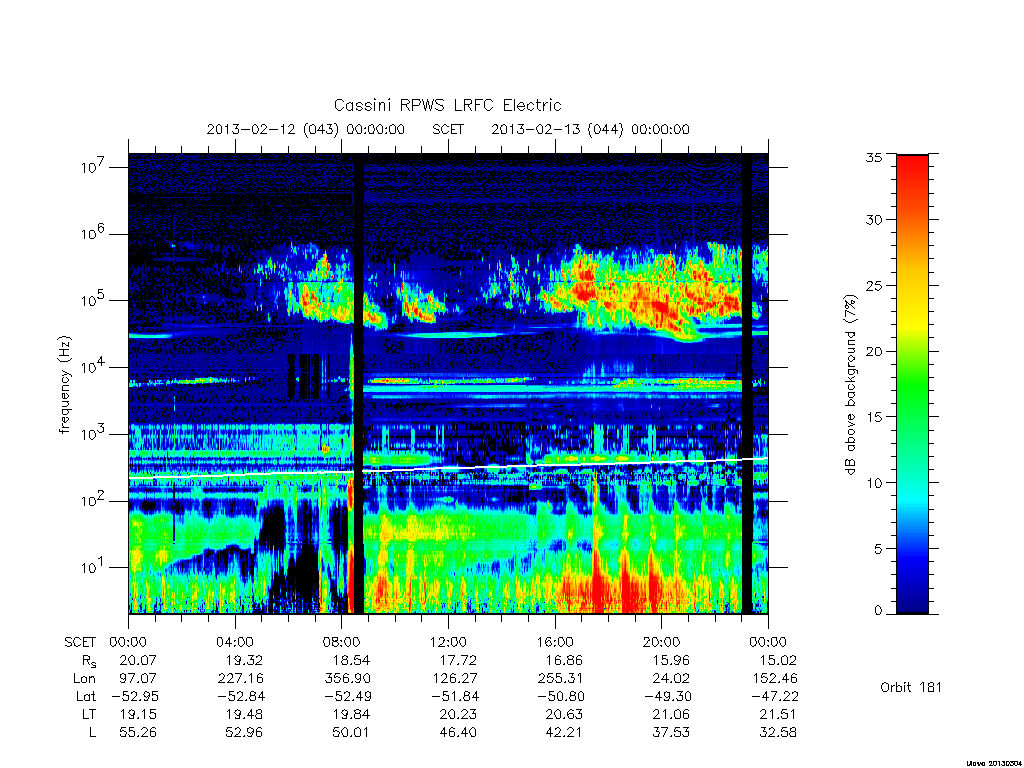
Task: Click the green middle of the color bar
Action: click(912, 385)
